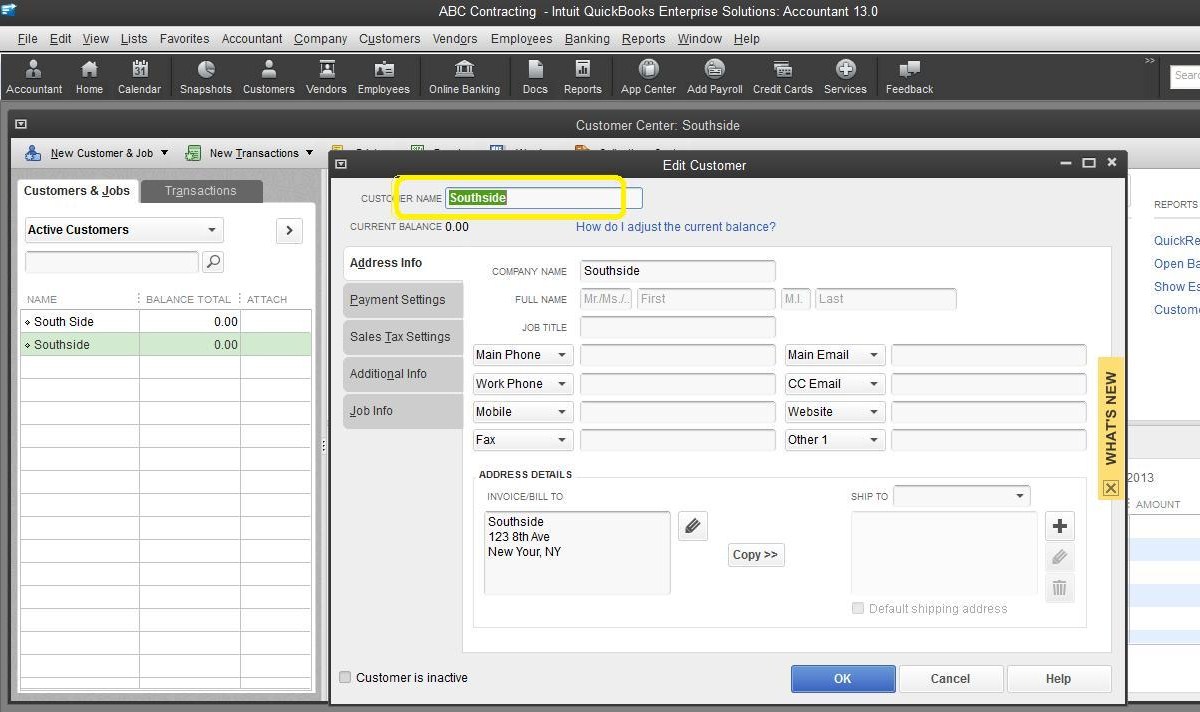
Task: Open the Lists menu
Action: click(x=134, y=38)
